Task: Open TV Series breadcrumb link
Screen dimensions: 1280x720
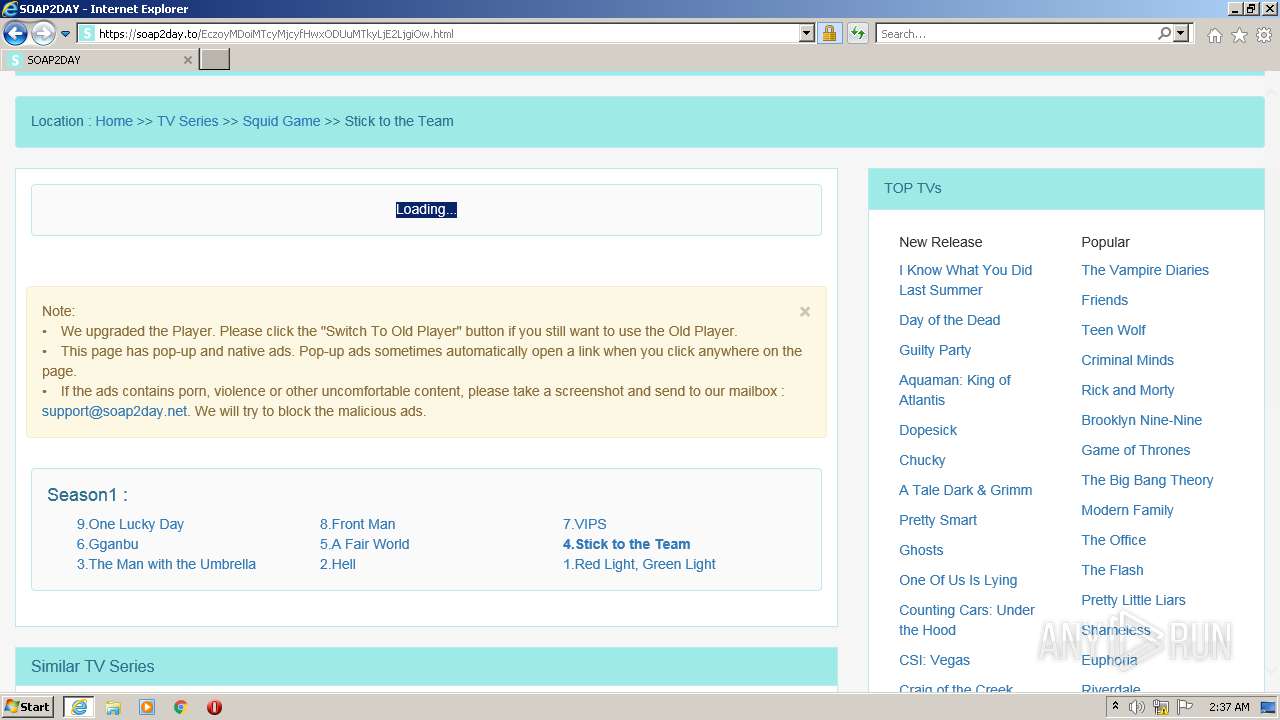Action: click(x=187, y=121)
